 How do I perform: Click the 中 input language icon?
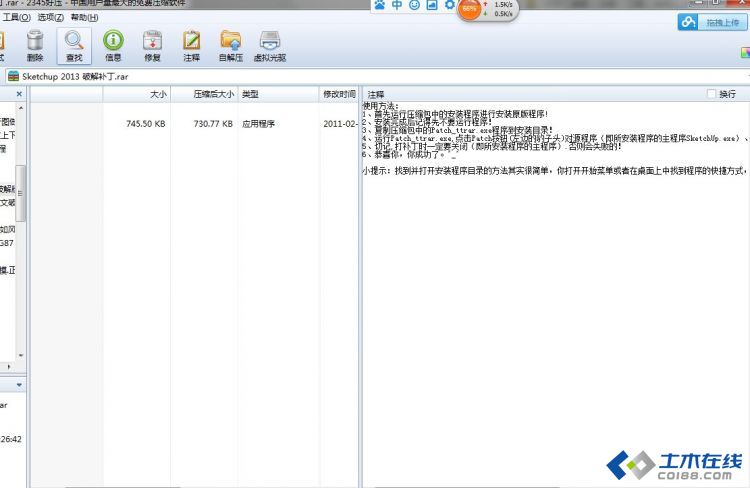(397, 5)
